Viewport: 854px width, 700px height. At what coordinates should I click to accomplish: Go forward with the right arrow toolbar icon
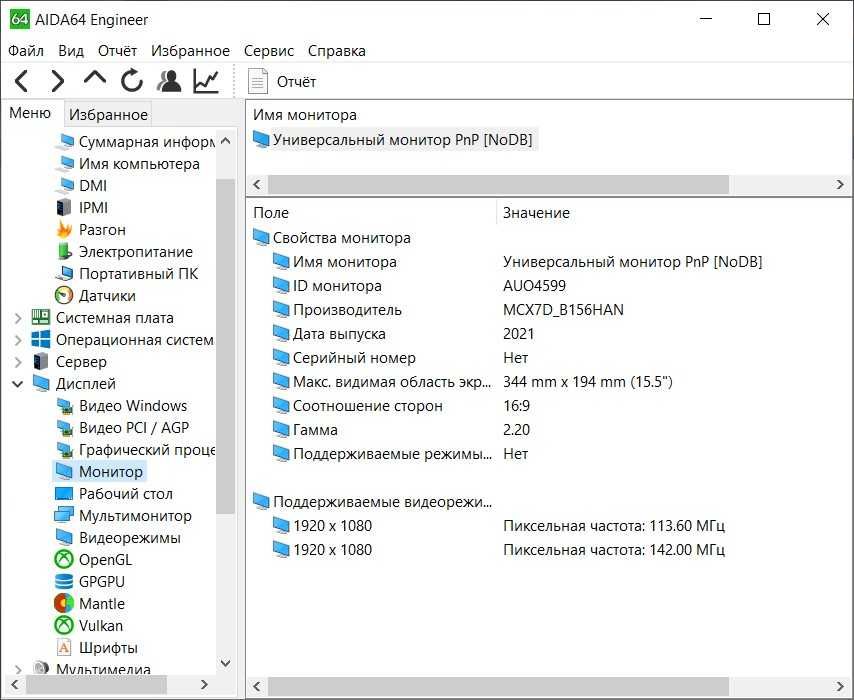[x=57, y=82]
